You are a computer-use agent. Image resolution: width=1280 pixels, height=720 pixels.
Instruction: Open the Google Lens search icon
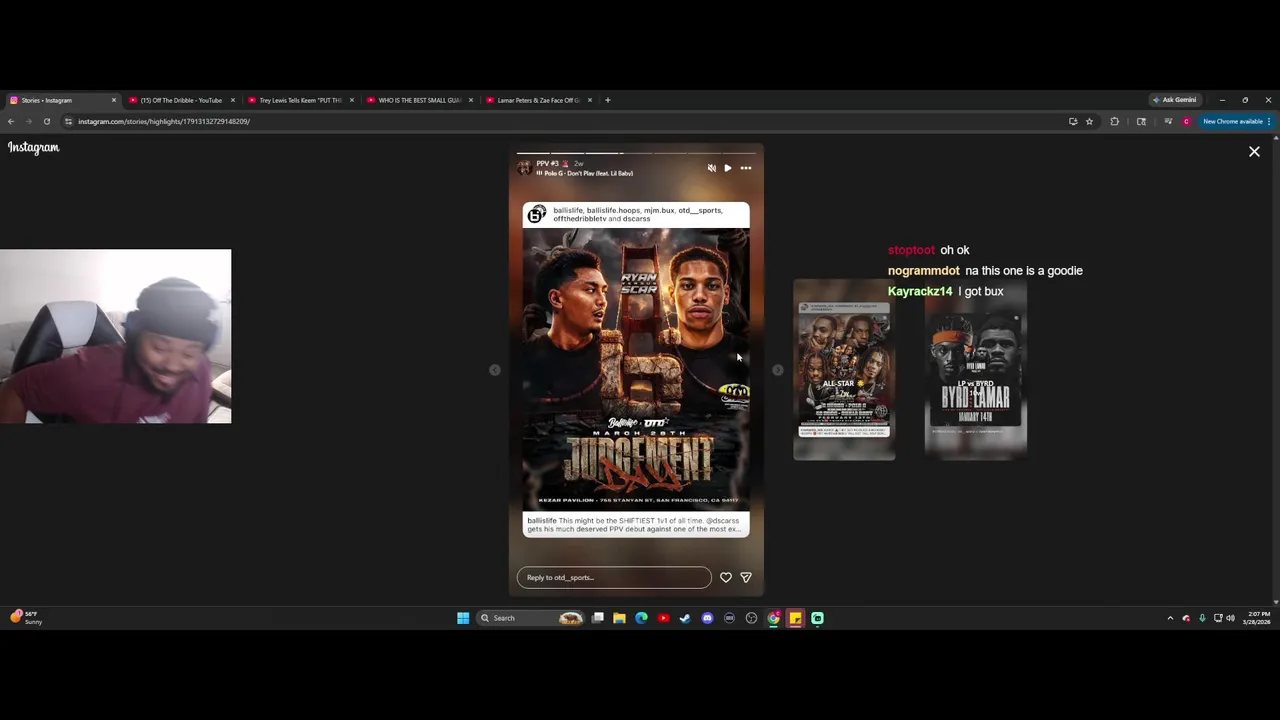(x=1141, y=121)
